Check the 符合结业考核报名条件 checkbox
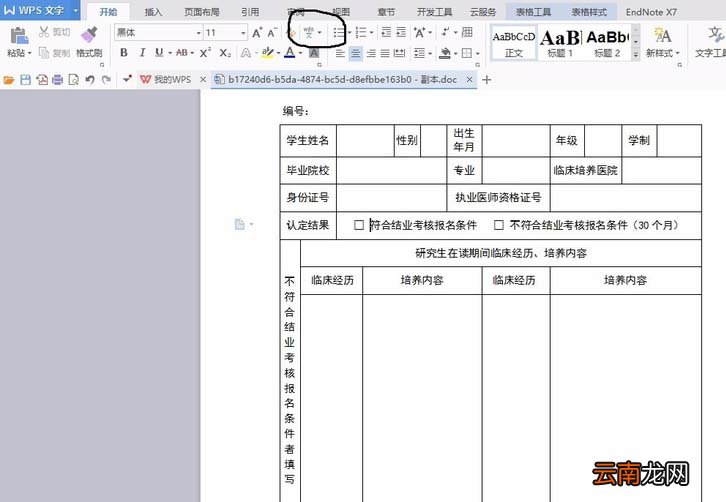The image size is (726, 502). (359, 225)
